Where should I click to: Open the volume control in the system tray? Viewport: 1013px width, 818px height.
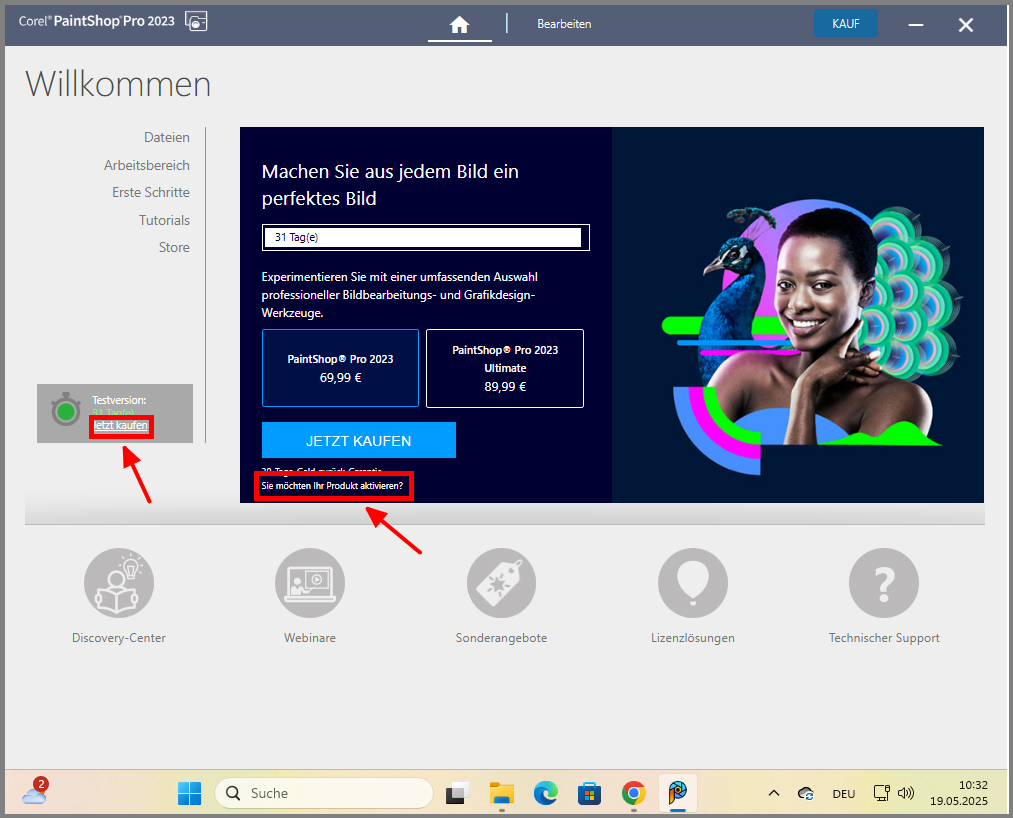tap(906, 793)
